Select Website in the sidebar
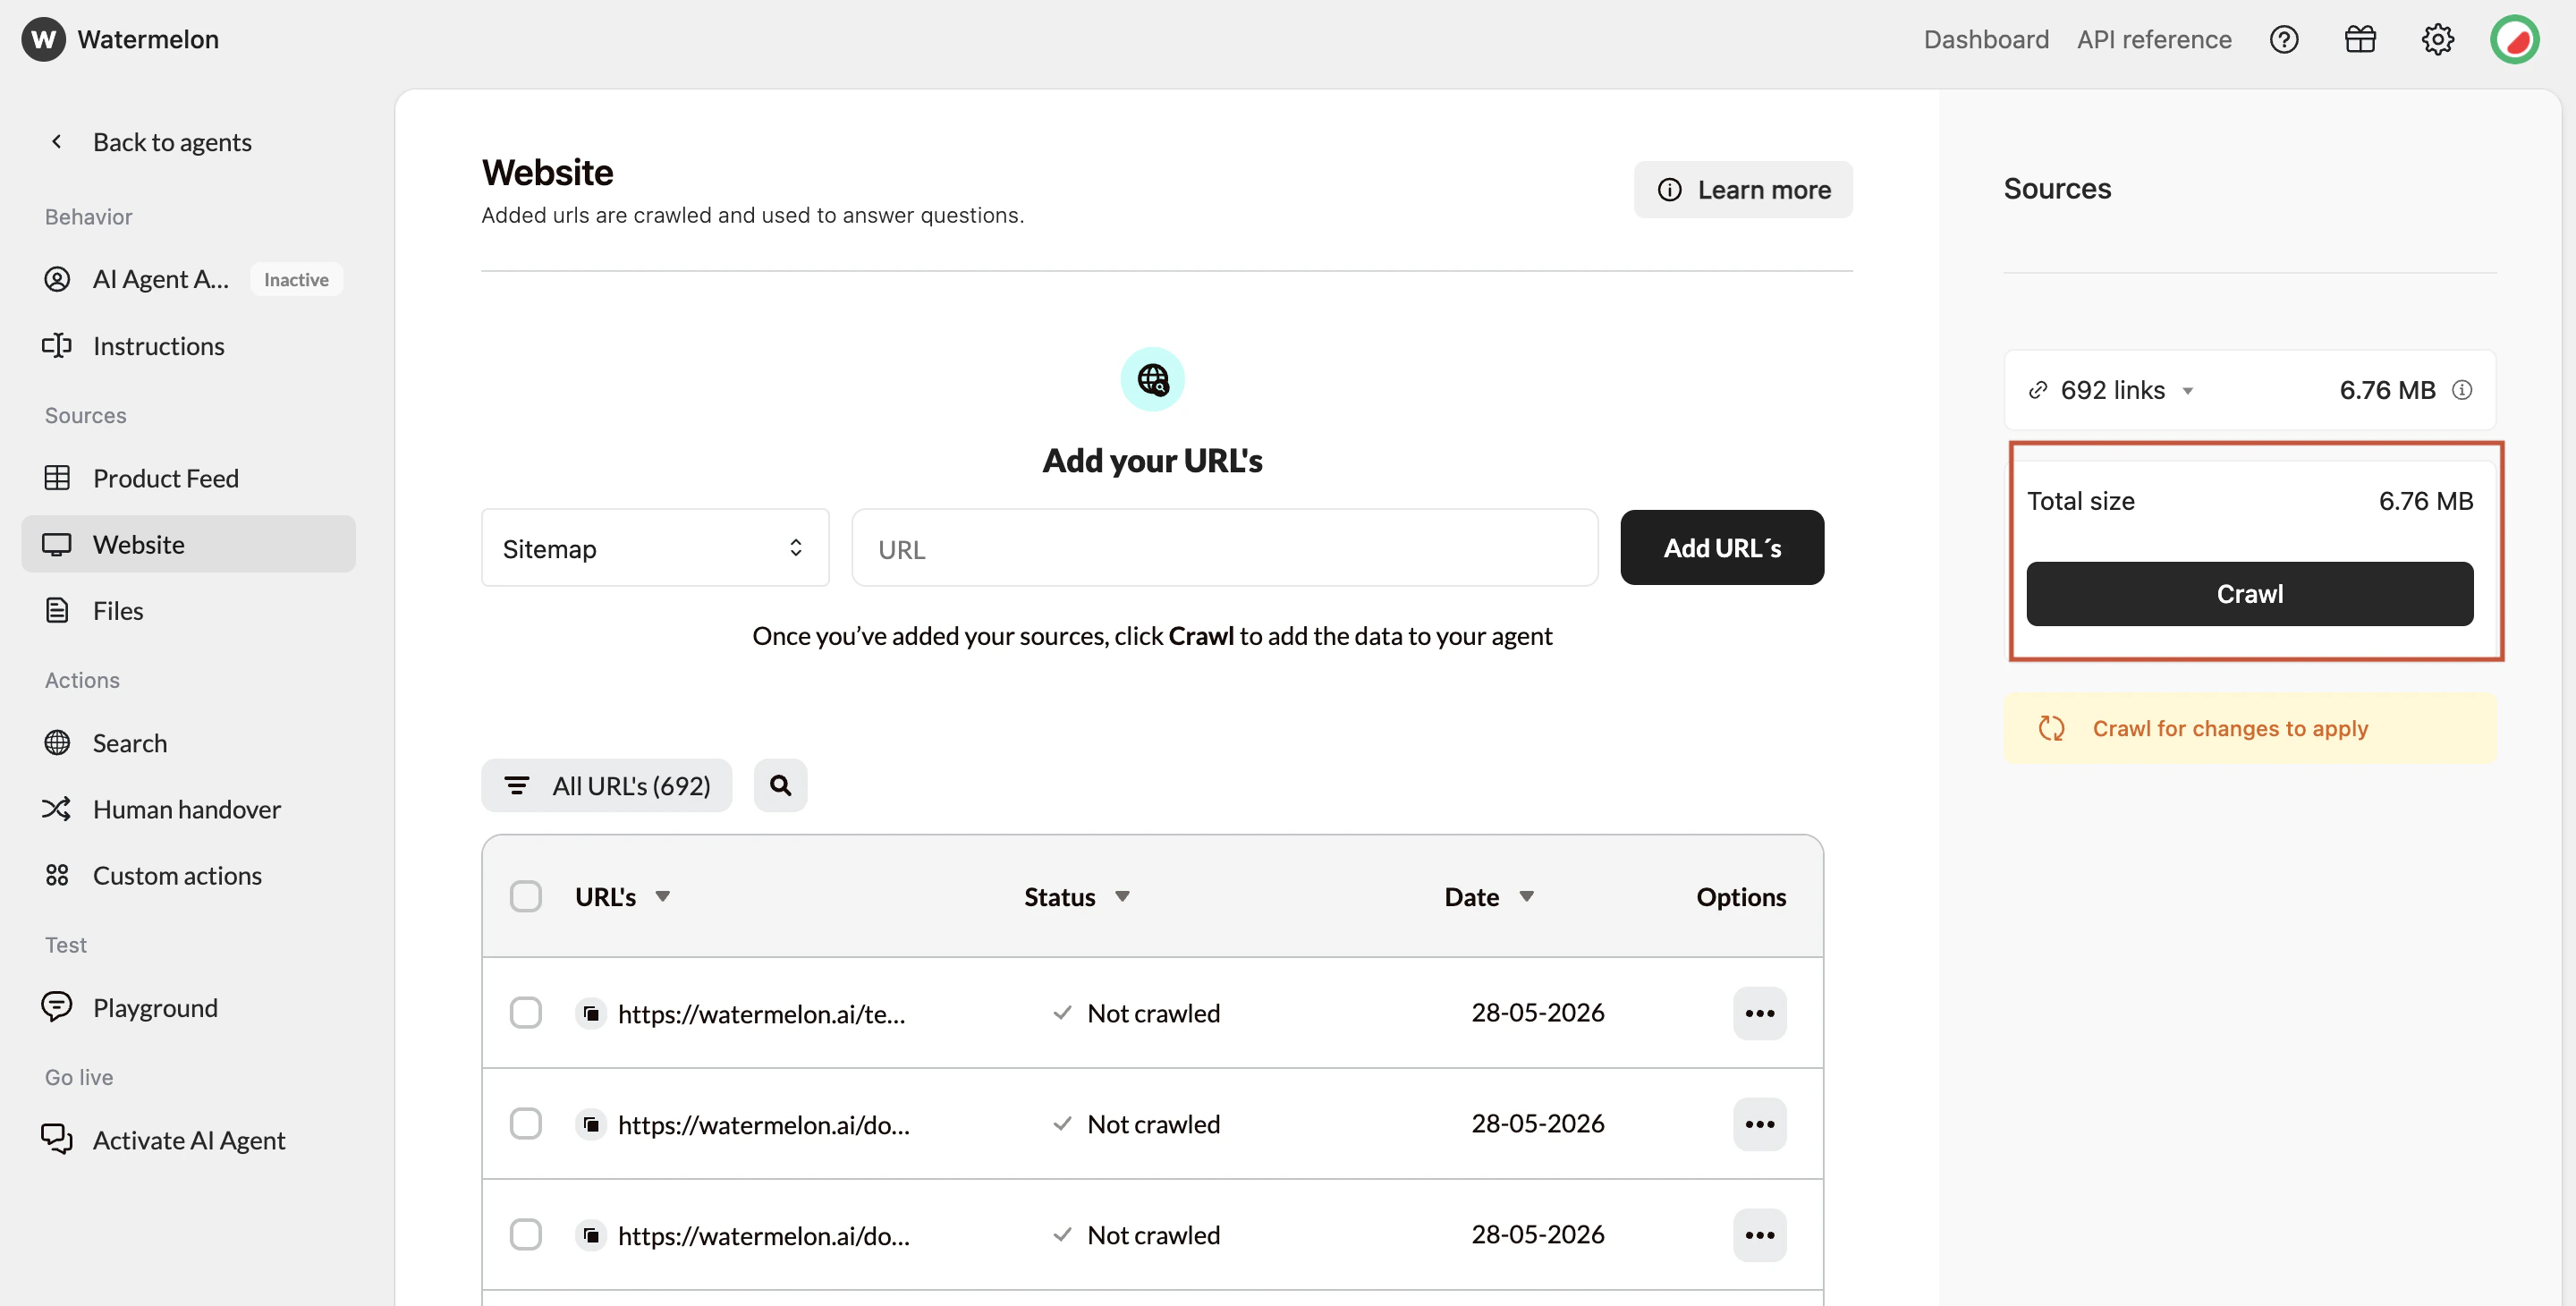The image size is (2576, 1306). 188,544
